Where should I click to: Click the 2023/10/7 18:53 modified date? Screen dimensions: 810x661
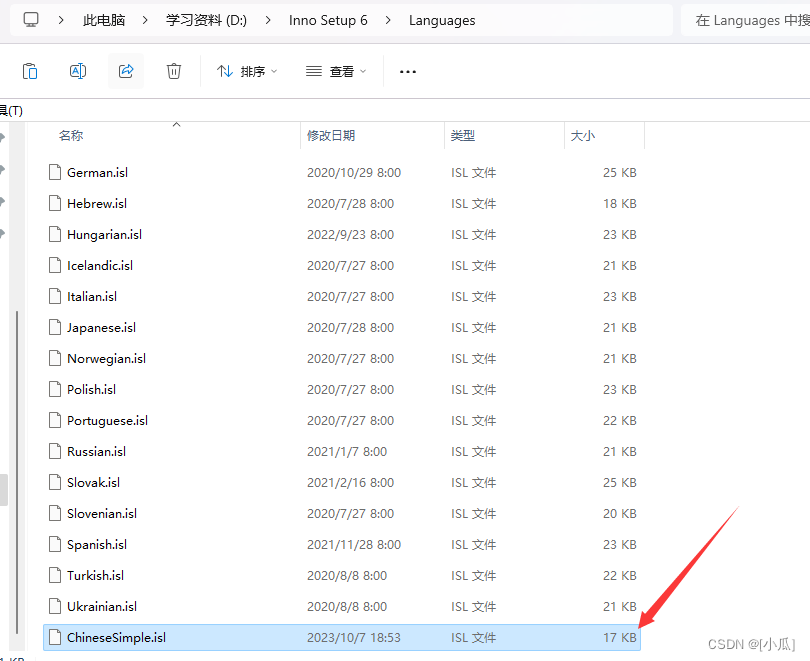pos(354,638)
